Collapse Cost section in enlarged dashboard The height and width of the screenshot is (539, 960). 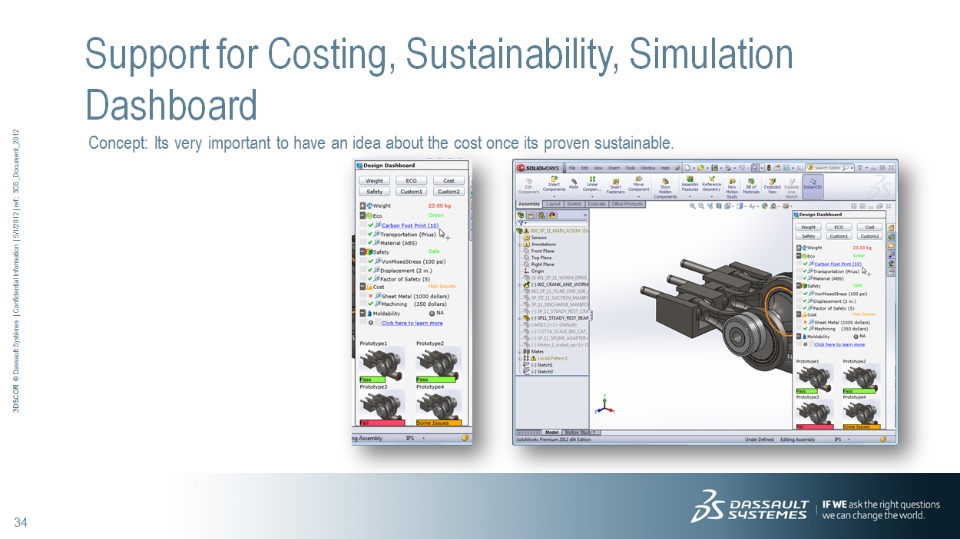[x=362, y=287]
